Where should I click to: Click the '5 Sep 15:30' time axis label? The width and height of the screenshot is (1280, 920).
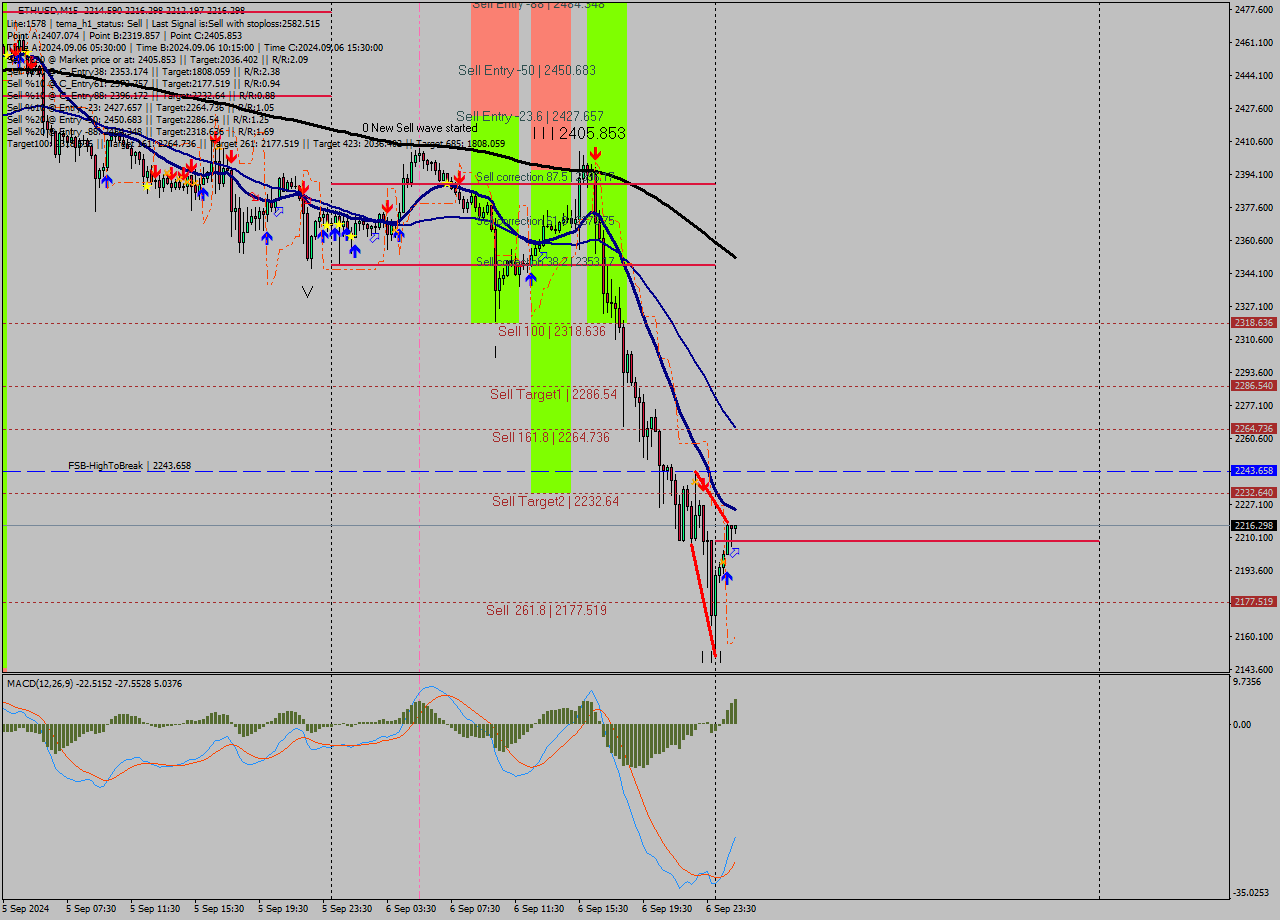[x=219, y=909]
